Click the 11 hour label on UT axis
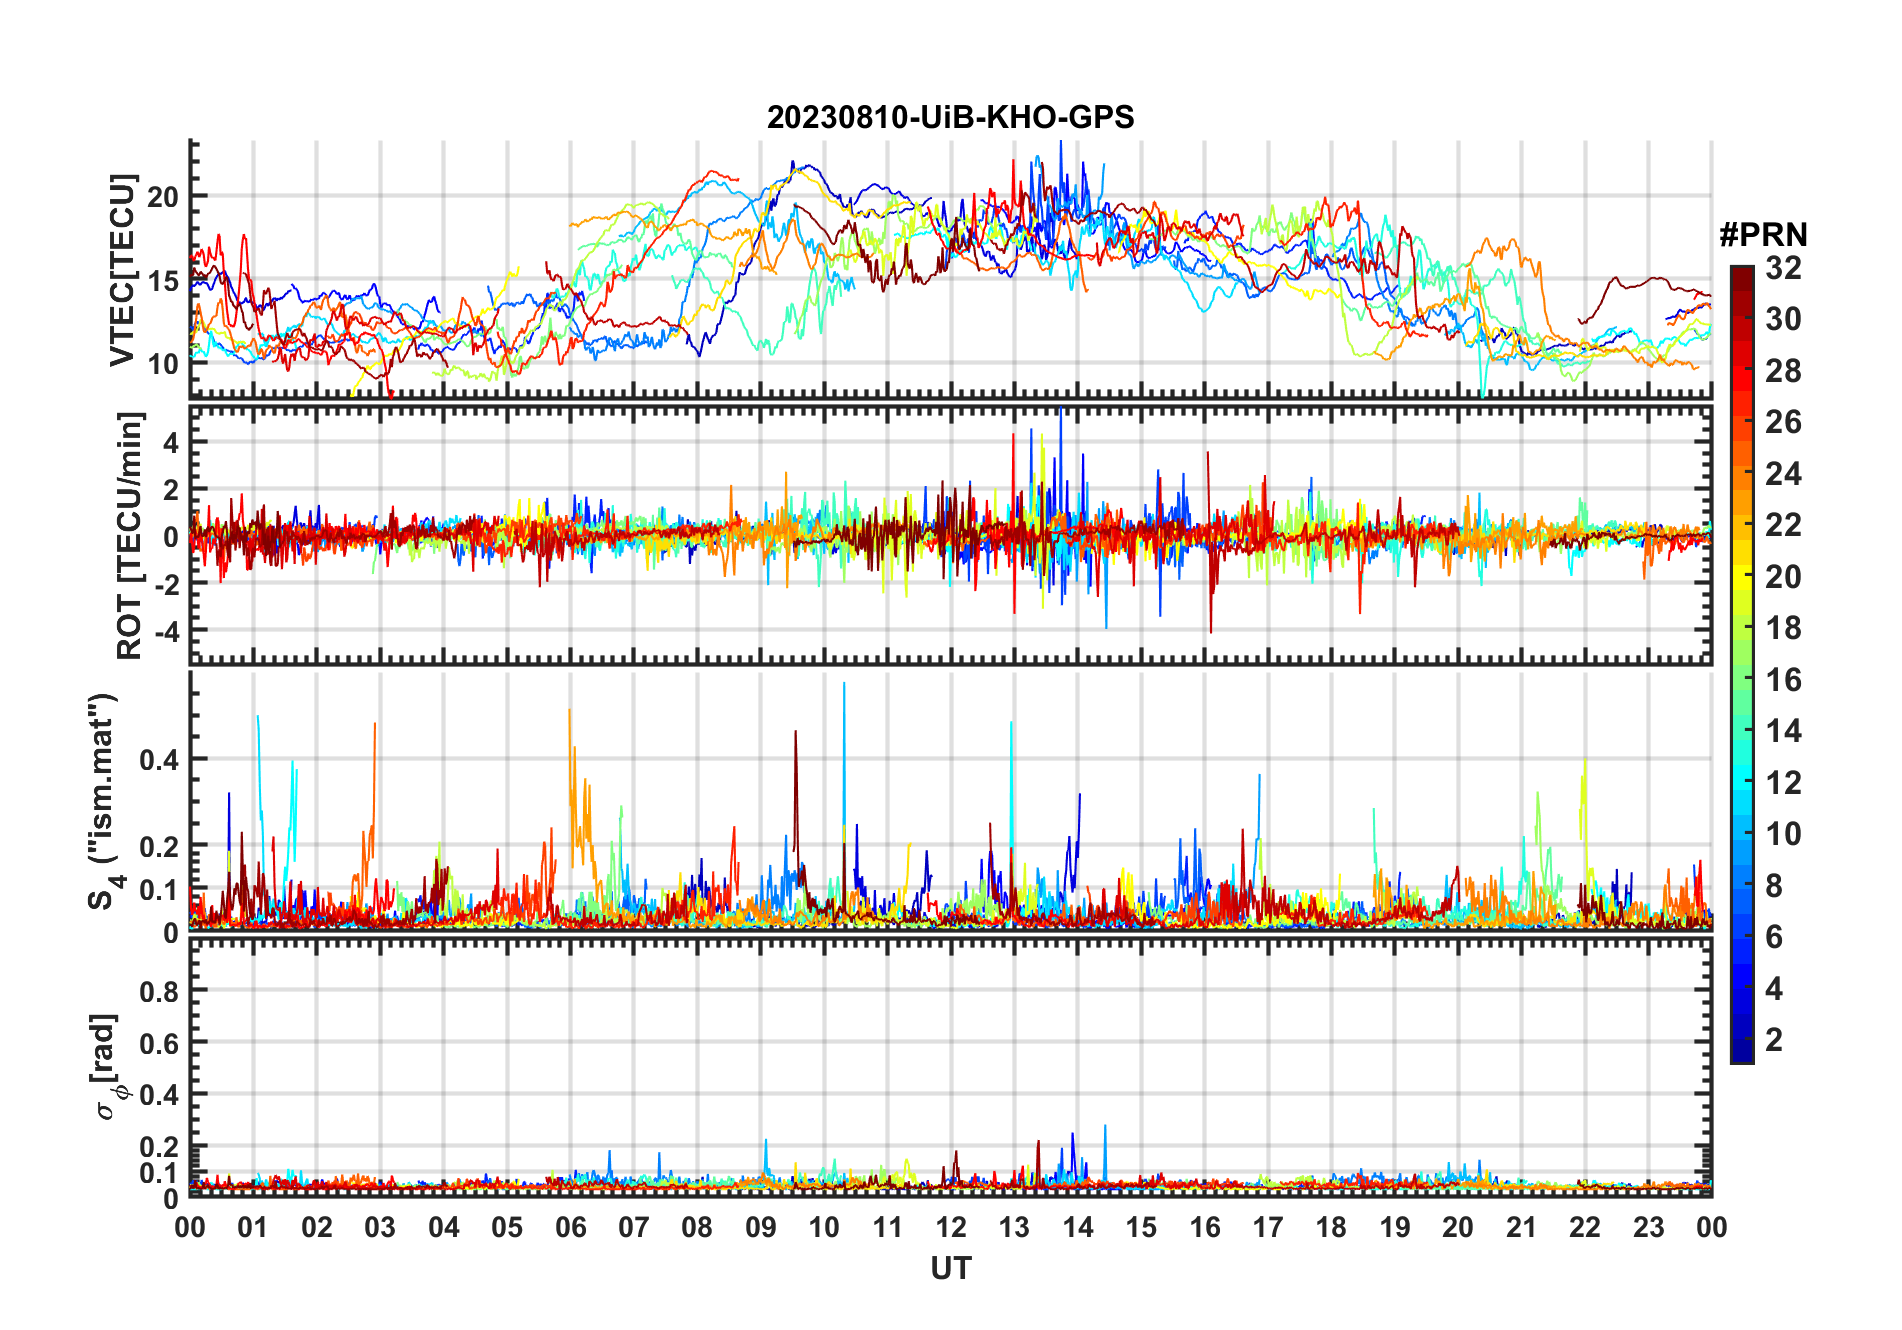Image resolution: width=1902 pixels, height=1330 pixels. click(887, 1228)
